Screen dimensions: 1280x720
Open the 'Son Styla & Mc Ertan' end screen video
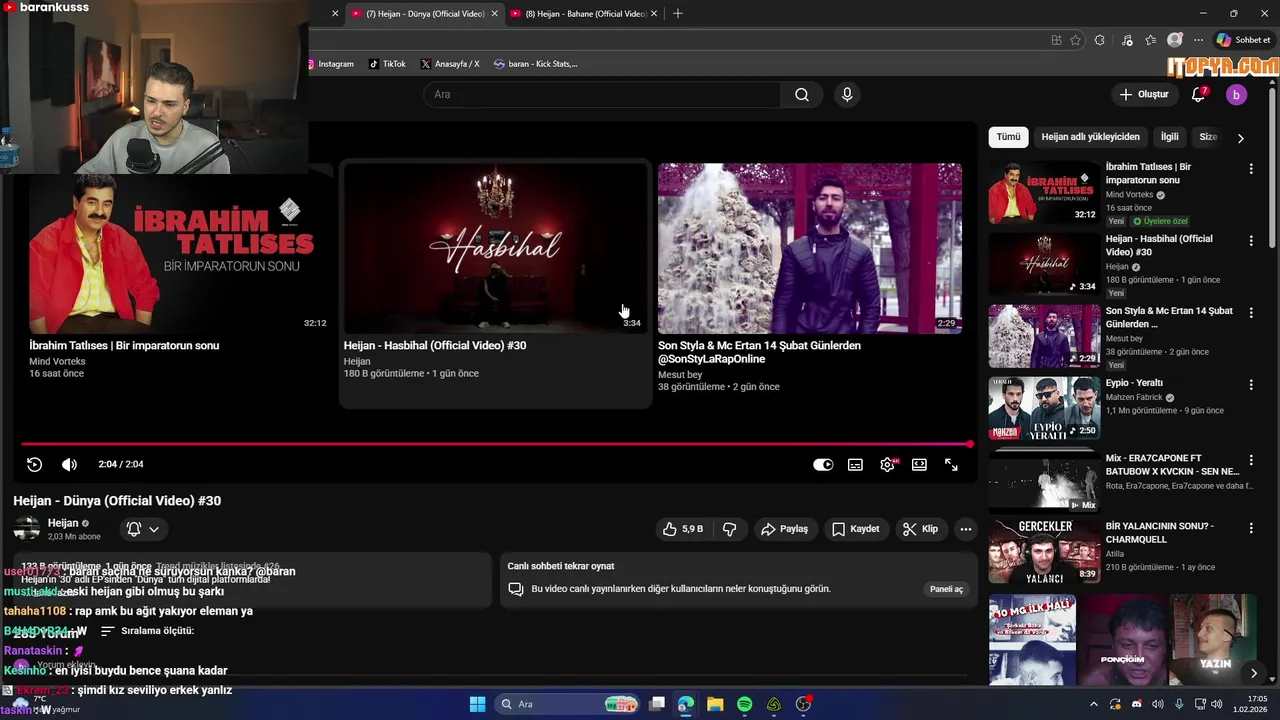click(x=810, y=248)
